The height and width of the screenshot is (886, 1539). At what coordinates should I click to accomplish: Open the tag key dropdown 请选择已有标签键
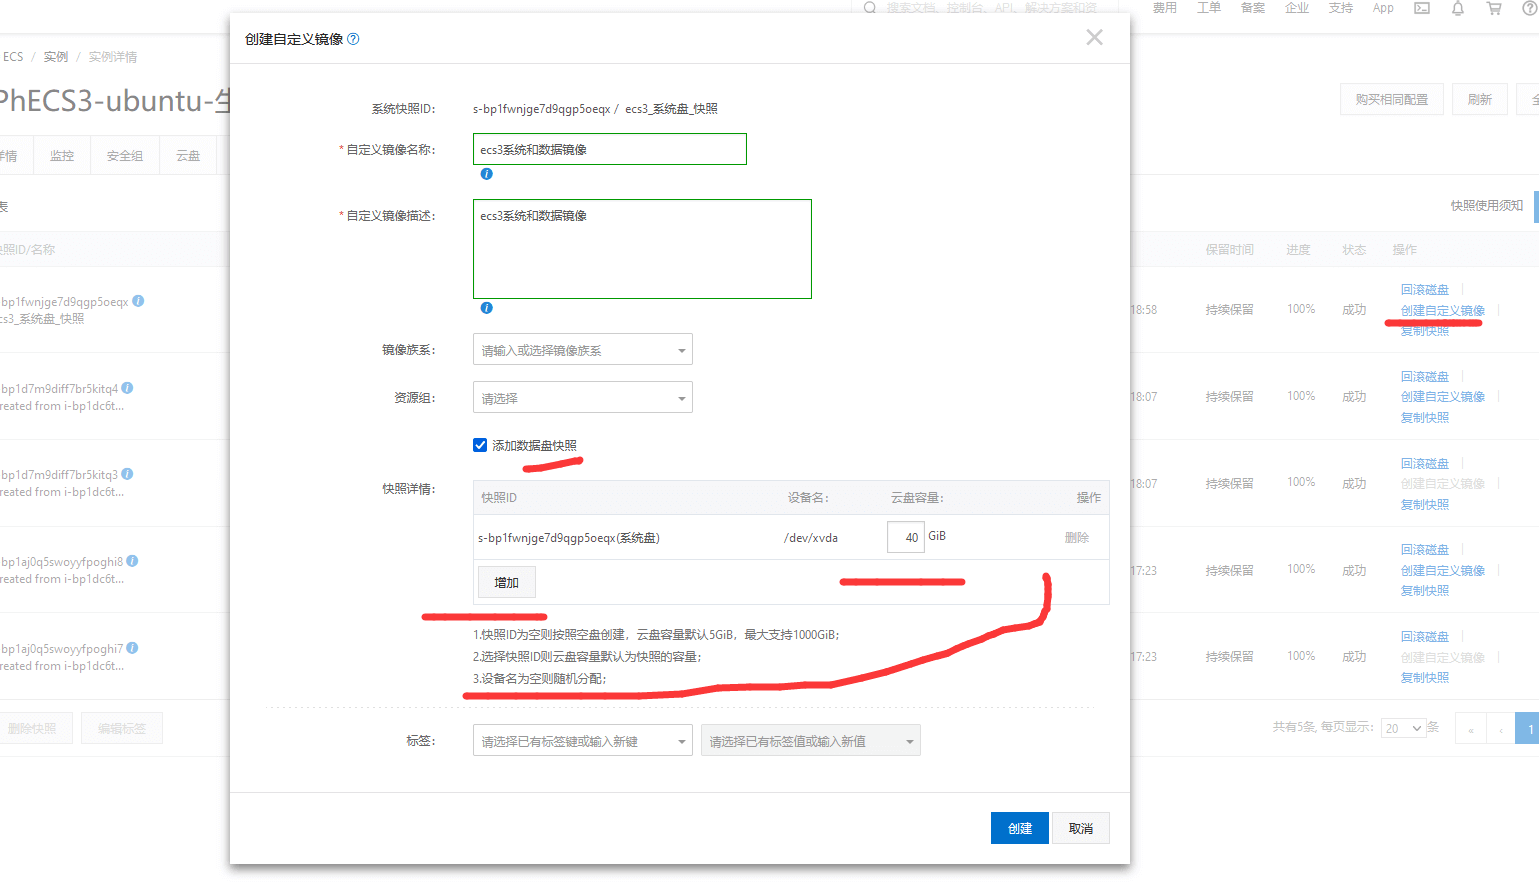click(x=582, y=741)
